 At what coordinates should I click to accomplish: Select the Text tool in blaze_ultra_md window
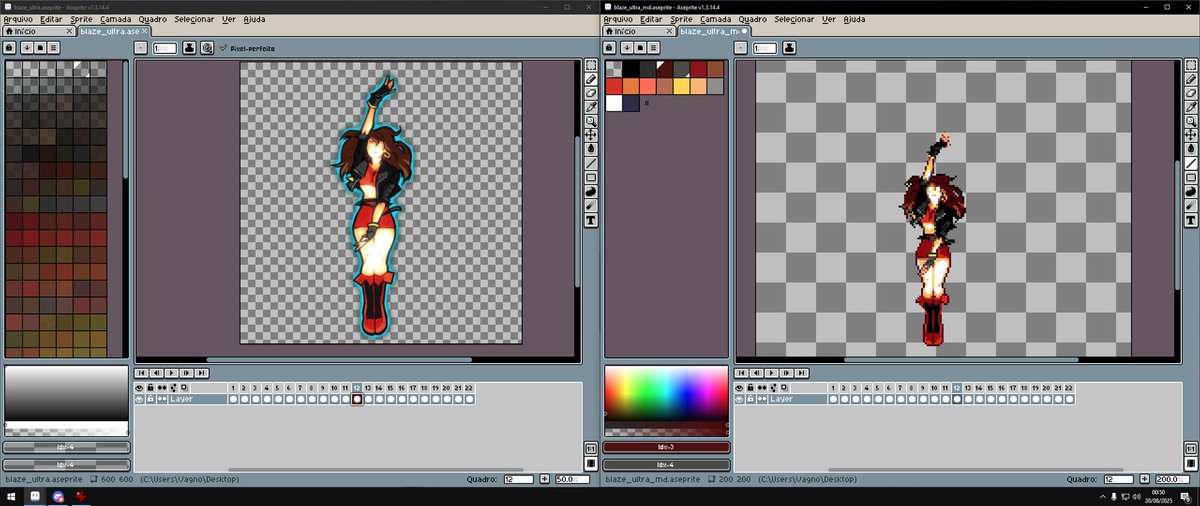(x=1191, y=219)
